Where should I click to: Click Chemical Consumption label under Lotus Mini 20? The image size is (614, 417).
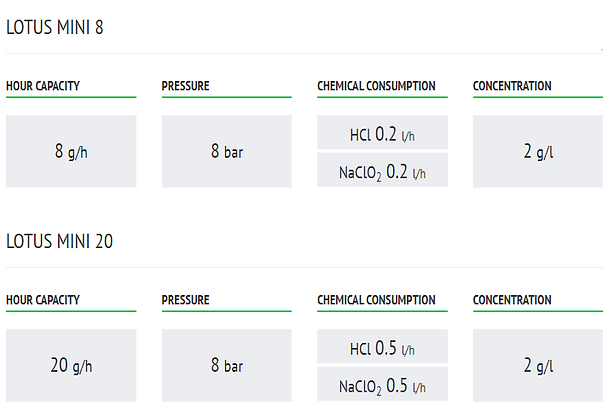click(376, 300)
